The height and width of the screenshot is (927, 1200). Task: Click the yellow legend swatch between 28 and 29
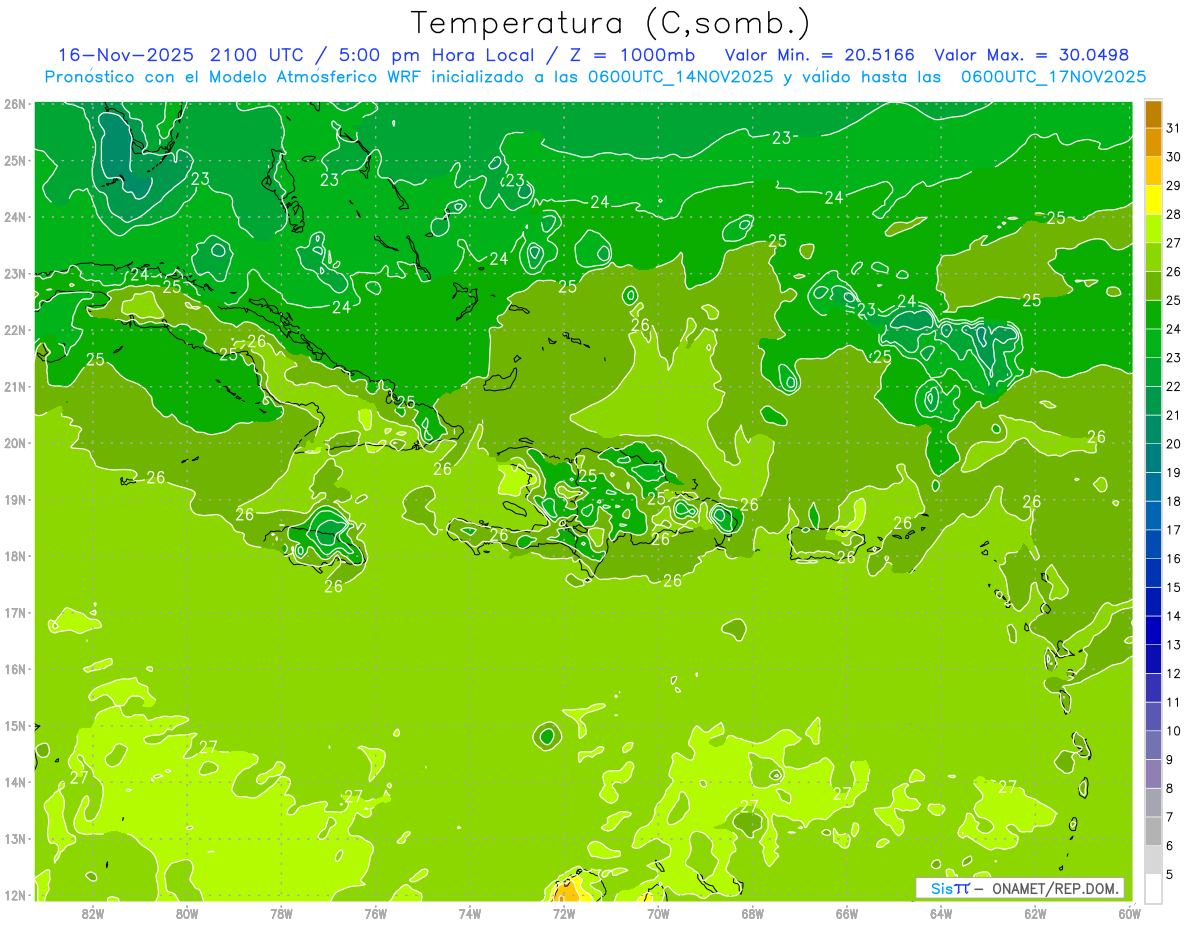(1153, 199)
